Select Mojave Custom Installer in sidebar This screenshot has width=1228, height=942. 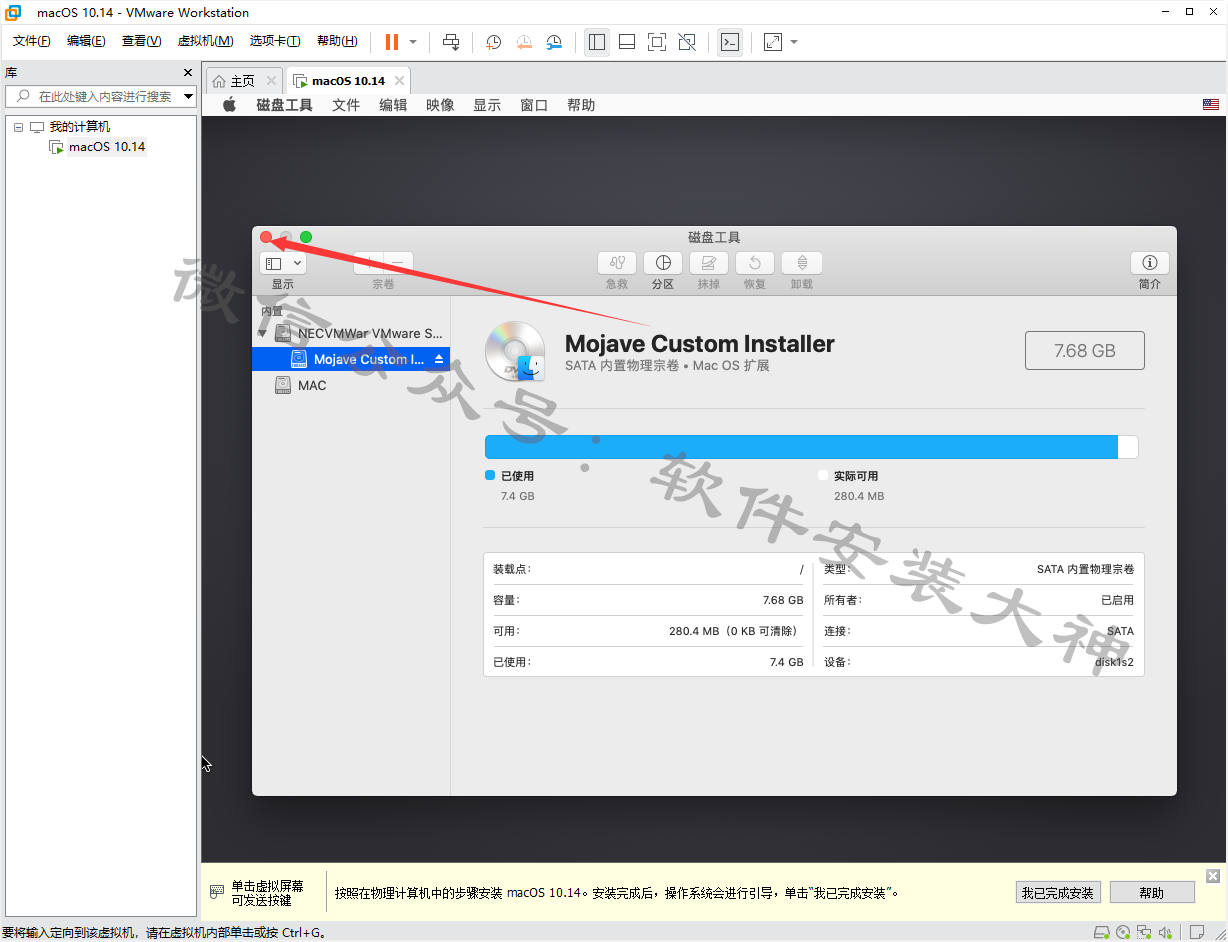(x=351, y=359)
